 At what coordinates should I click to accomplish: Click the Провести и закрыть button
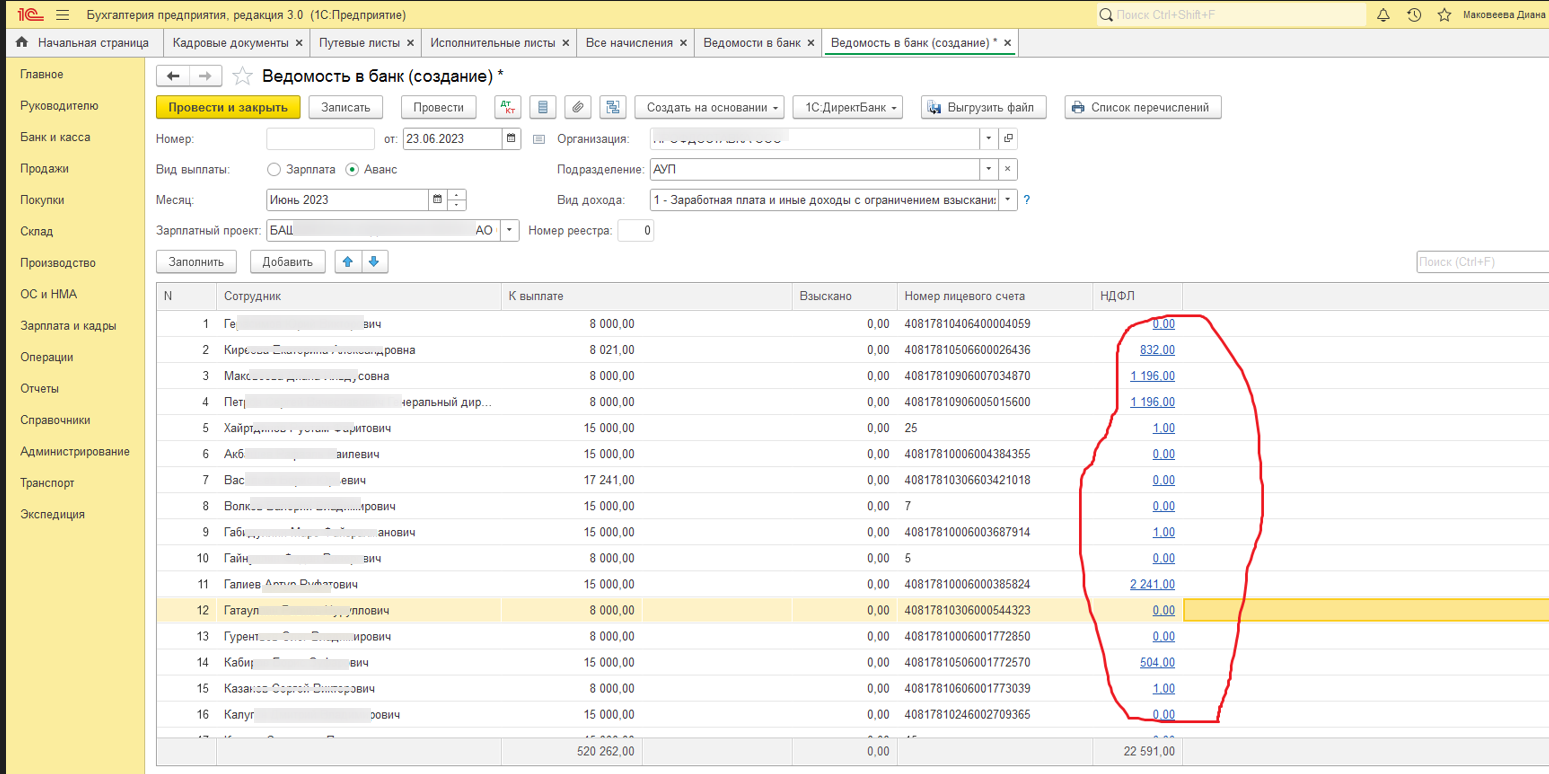(228, 108)
